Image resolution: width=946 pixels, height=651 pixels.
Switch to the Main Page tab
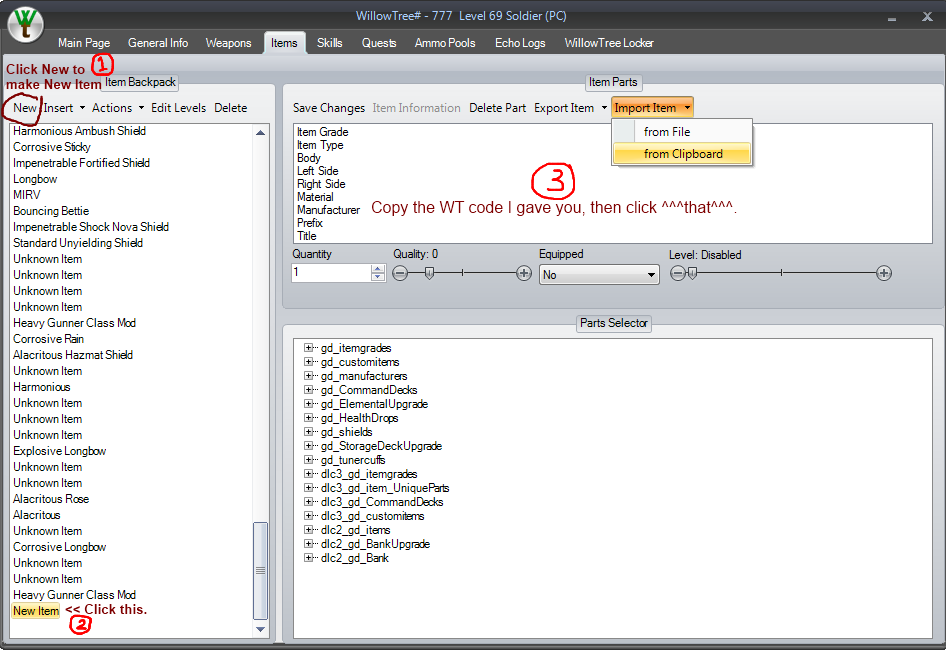pos(84,43)
